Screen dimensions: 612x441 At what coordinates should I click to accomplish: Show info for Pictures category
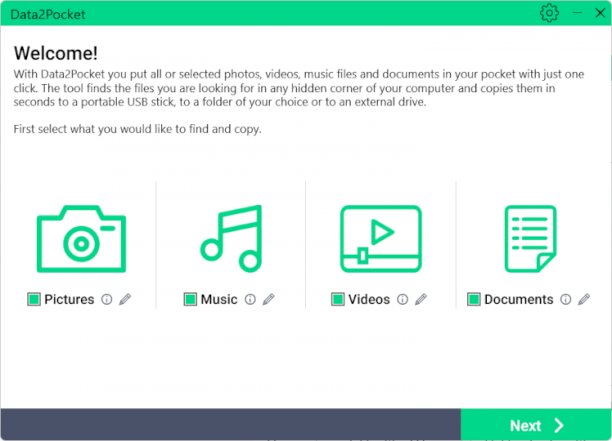click(x=107, y=299)
